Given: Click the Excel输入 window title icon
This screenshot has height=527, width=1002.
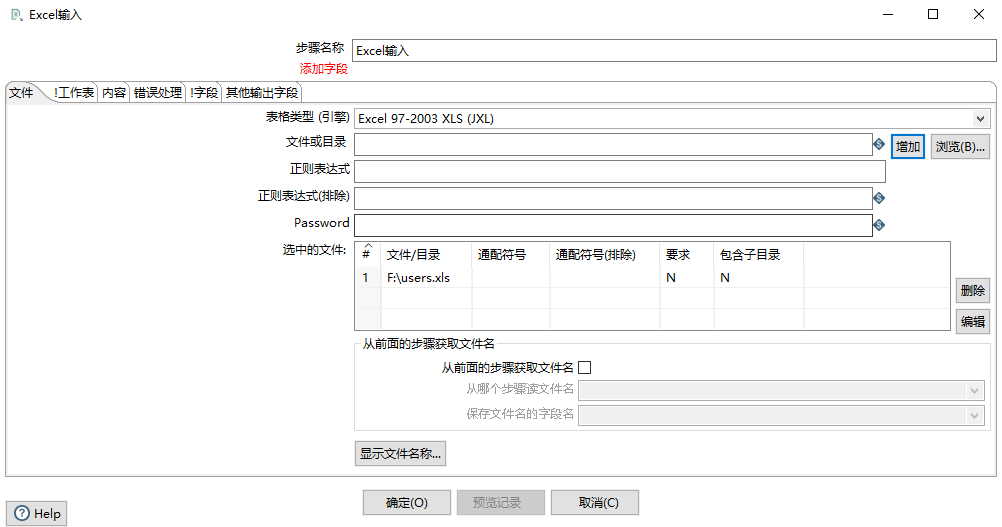Looking at the screenshot, I should 17,14.
